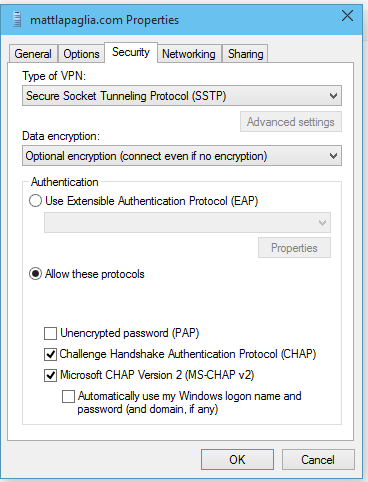
Task: Toggle Microsoft CHAP Version 2 checkbox
Action: click(x=50, y=375)
